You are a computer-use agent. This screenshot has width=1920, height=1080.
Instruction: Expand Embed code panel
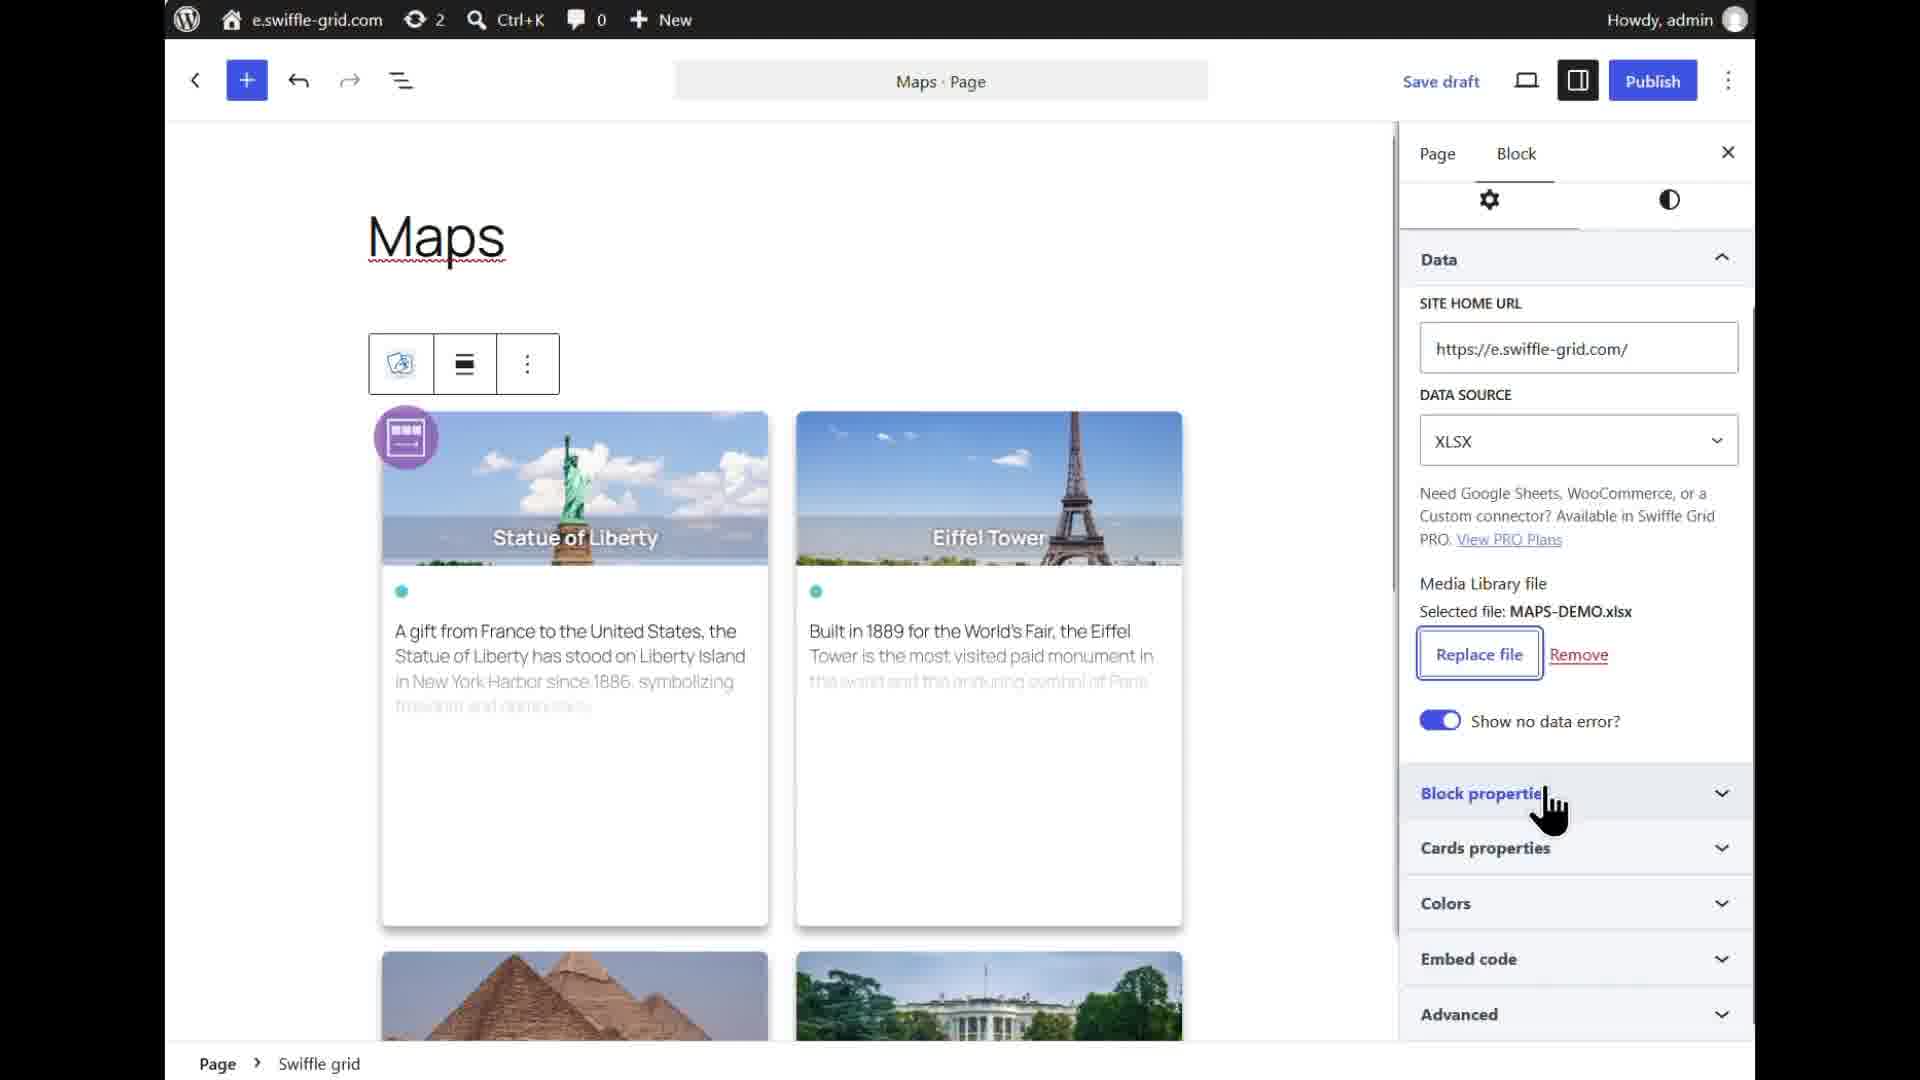(1577, 959)
